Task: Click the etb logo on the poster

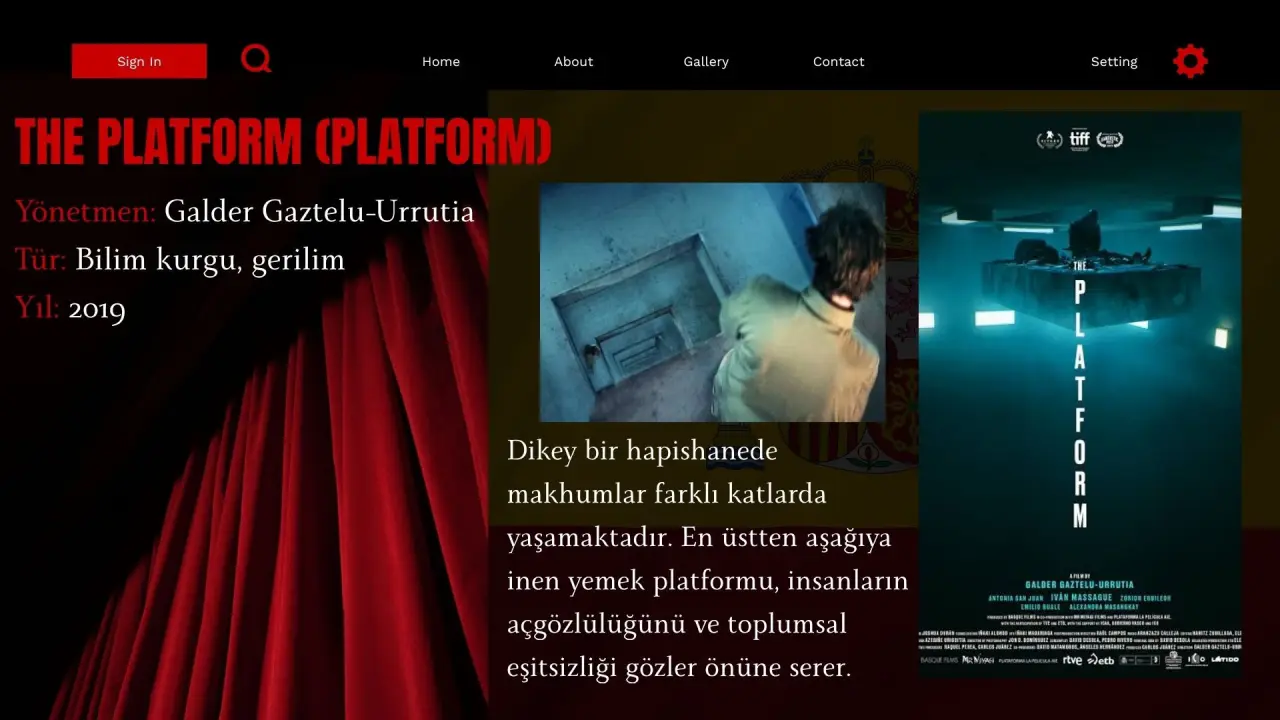Action: pos(1100,660)
